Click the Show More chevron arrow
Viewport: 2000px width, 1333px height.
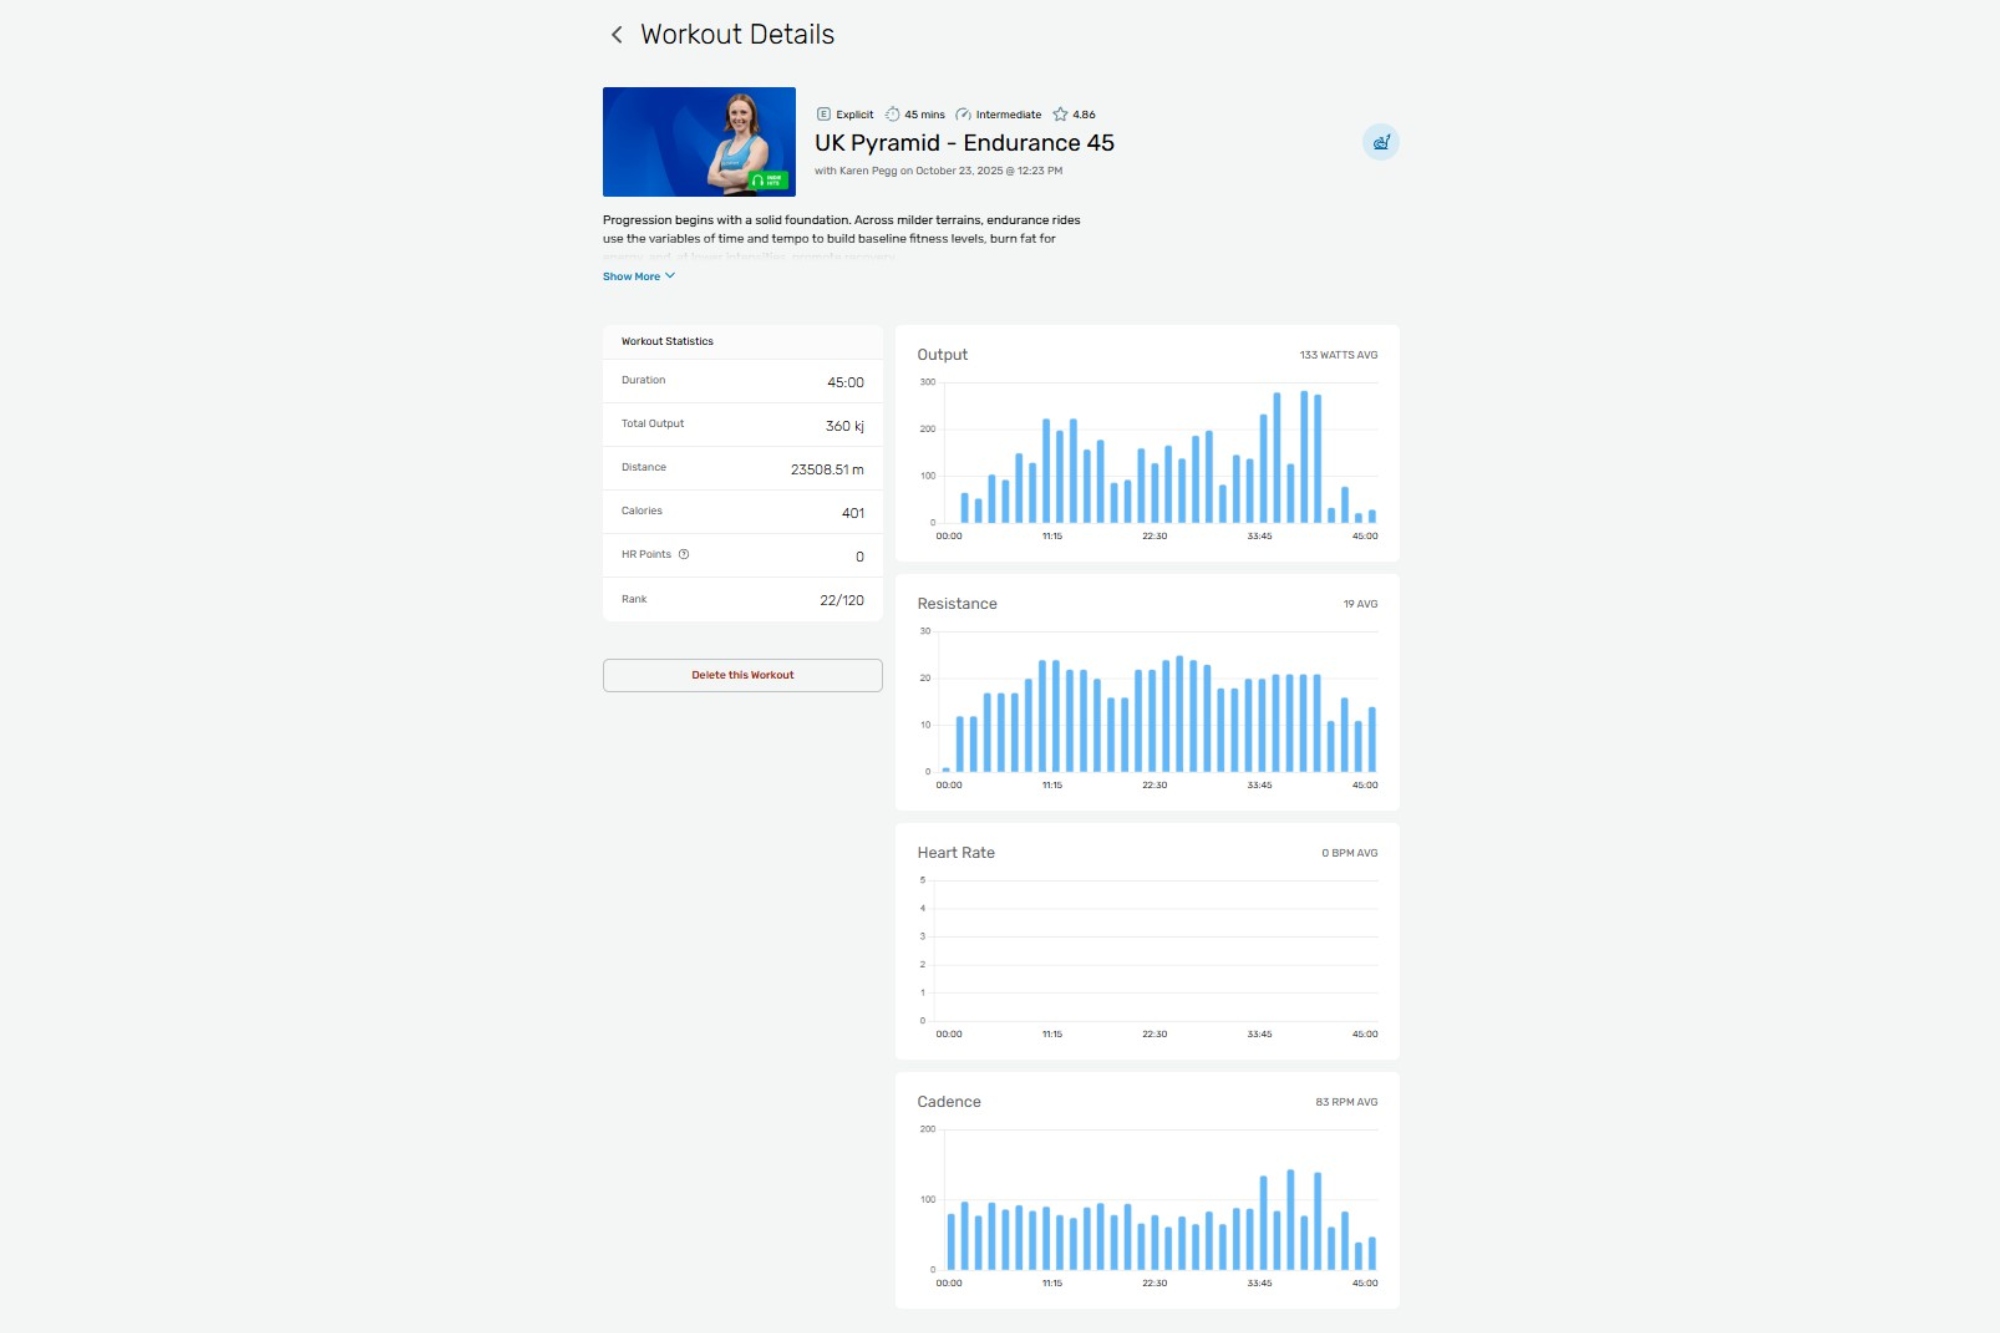point(670,276)
